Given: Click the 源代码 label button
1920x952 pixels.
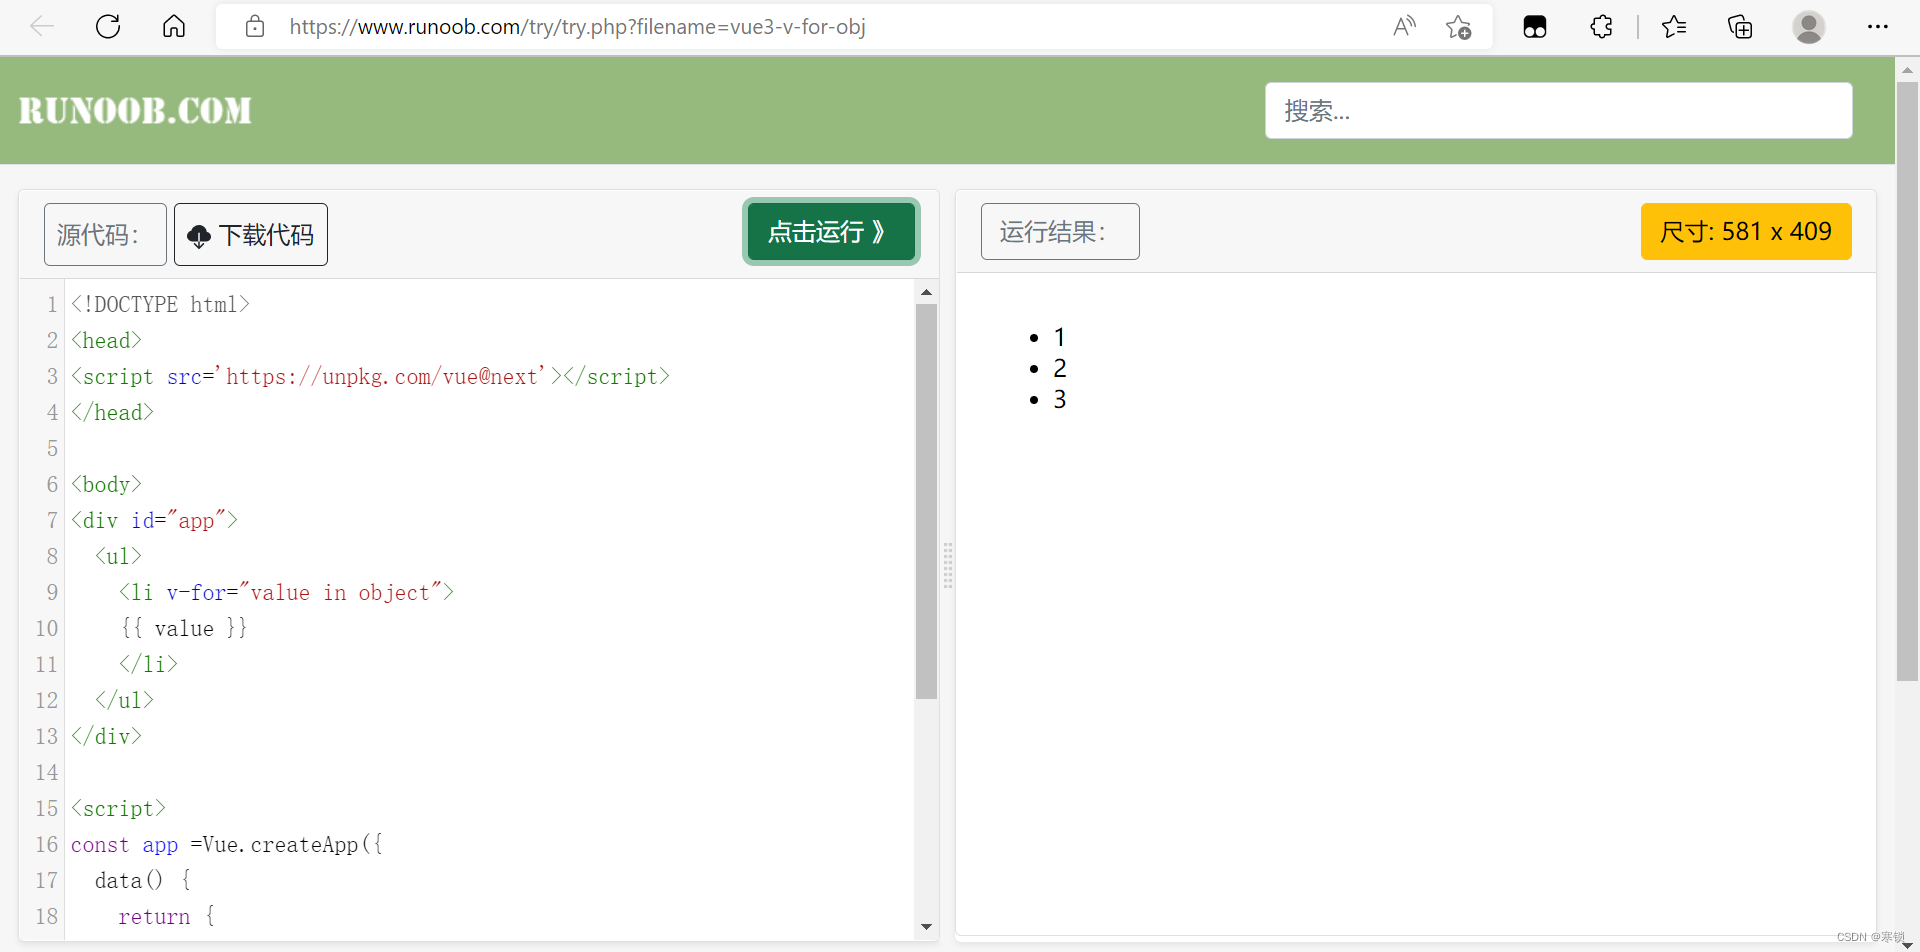Looking at the screenshot, I should 105,234.
